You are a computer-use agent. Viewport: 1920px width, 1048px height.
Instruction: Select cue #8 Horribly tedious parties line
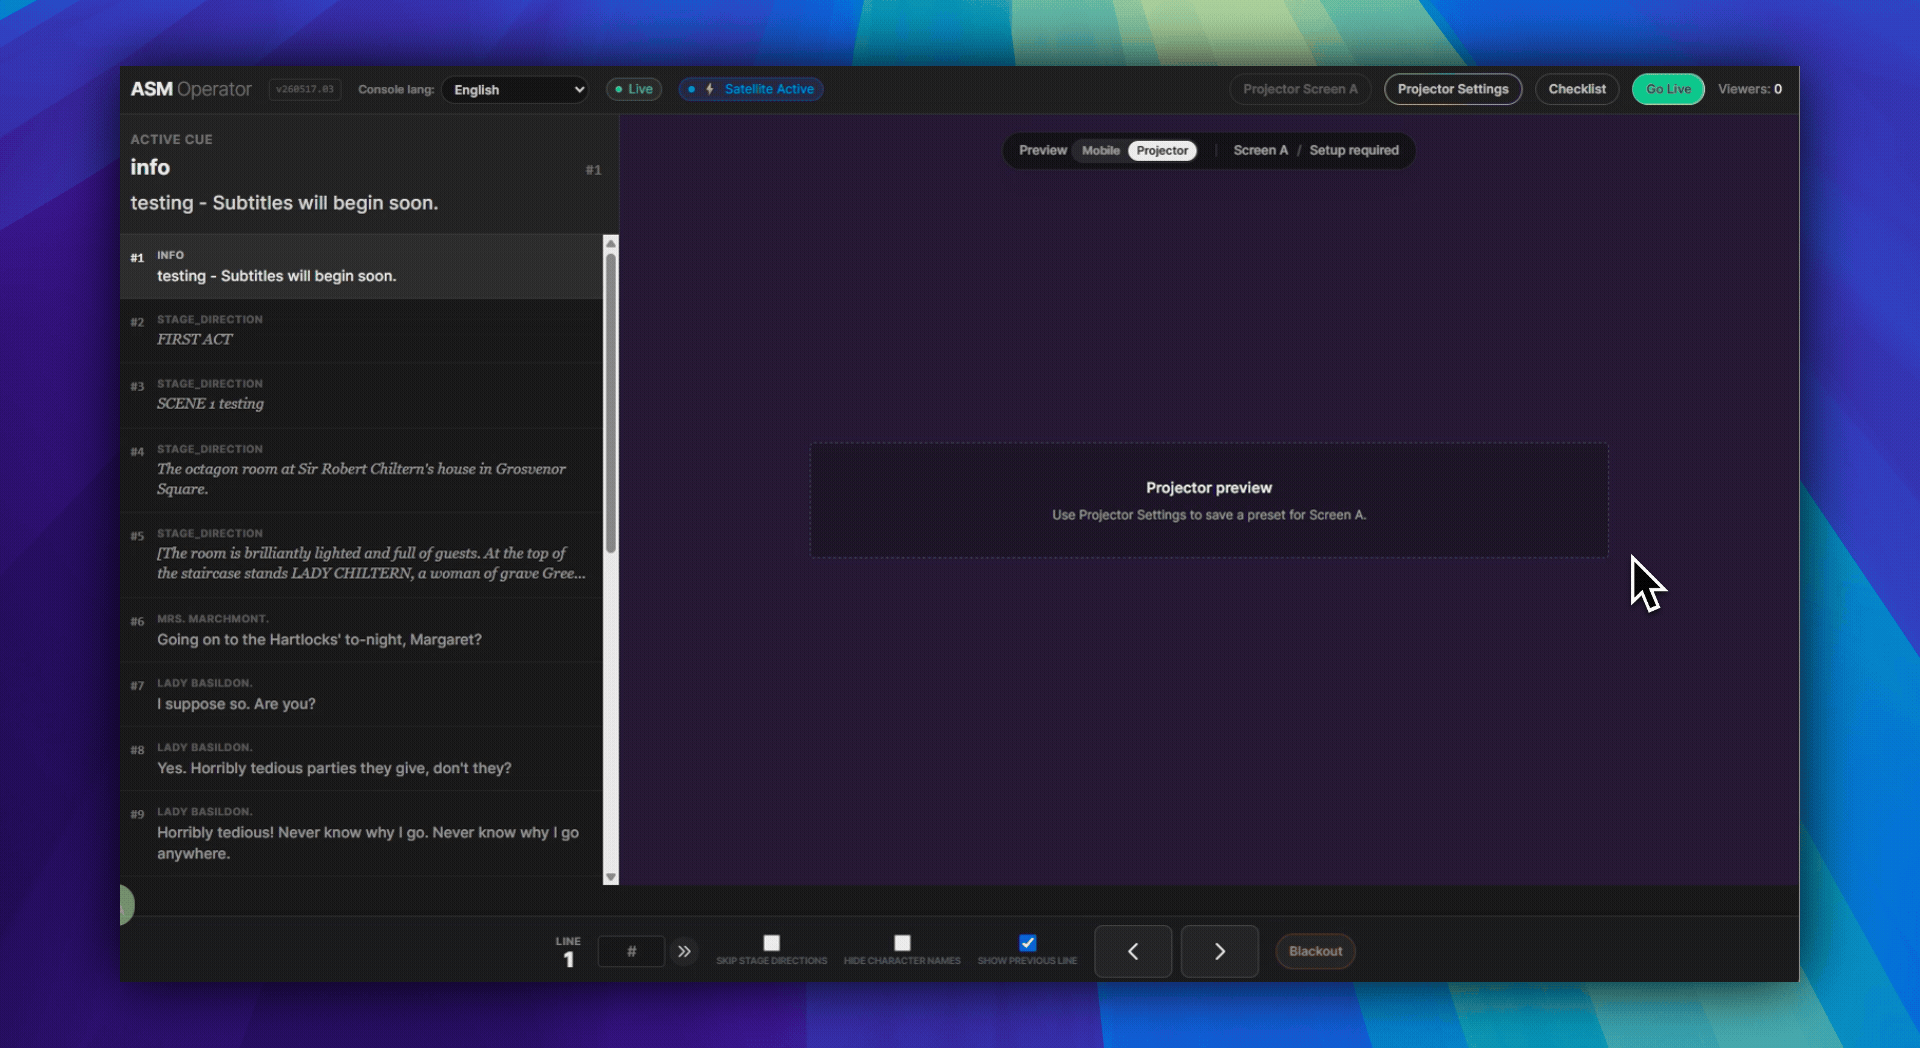[361, 758]
